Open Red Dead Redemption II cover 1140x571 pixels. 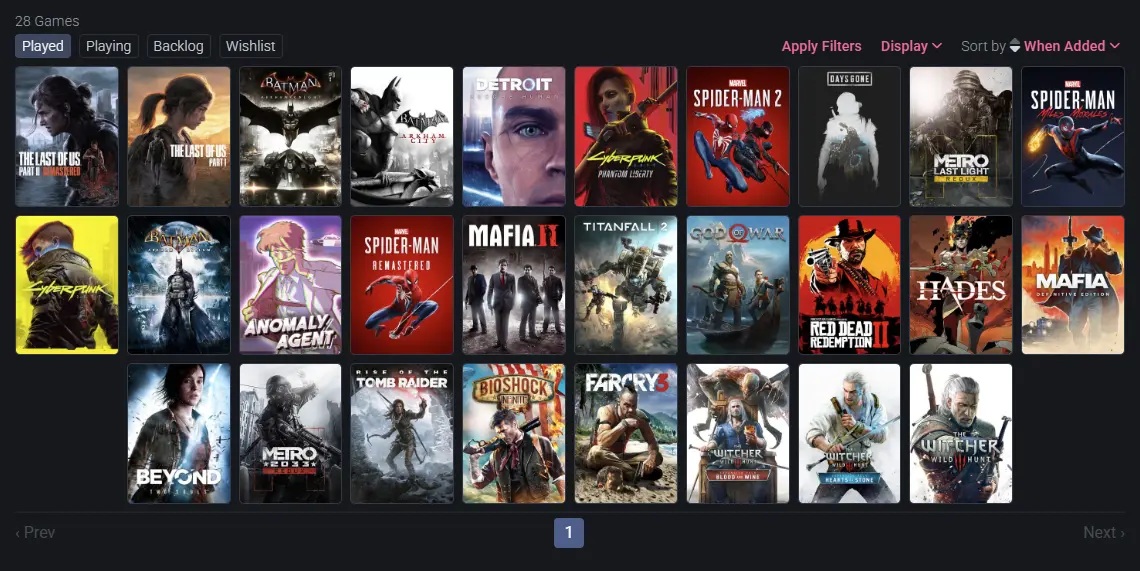(849, 285)
